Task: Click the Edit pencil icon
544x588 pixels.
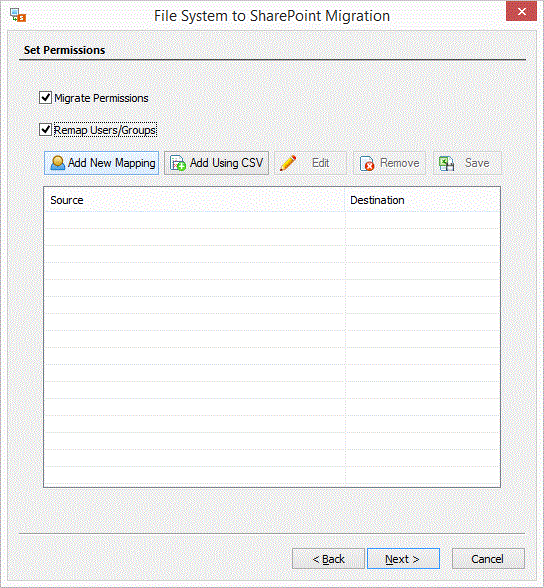Action: 288,163
